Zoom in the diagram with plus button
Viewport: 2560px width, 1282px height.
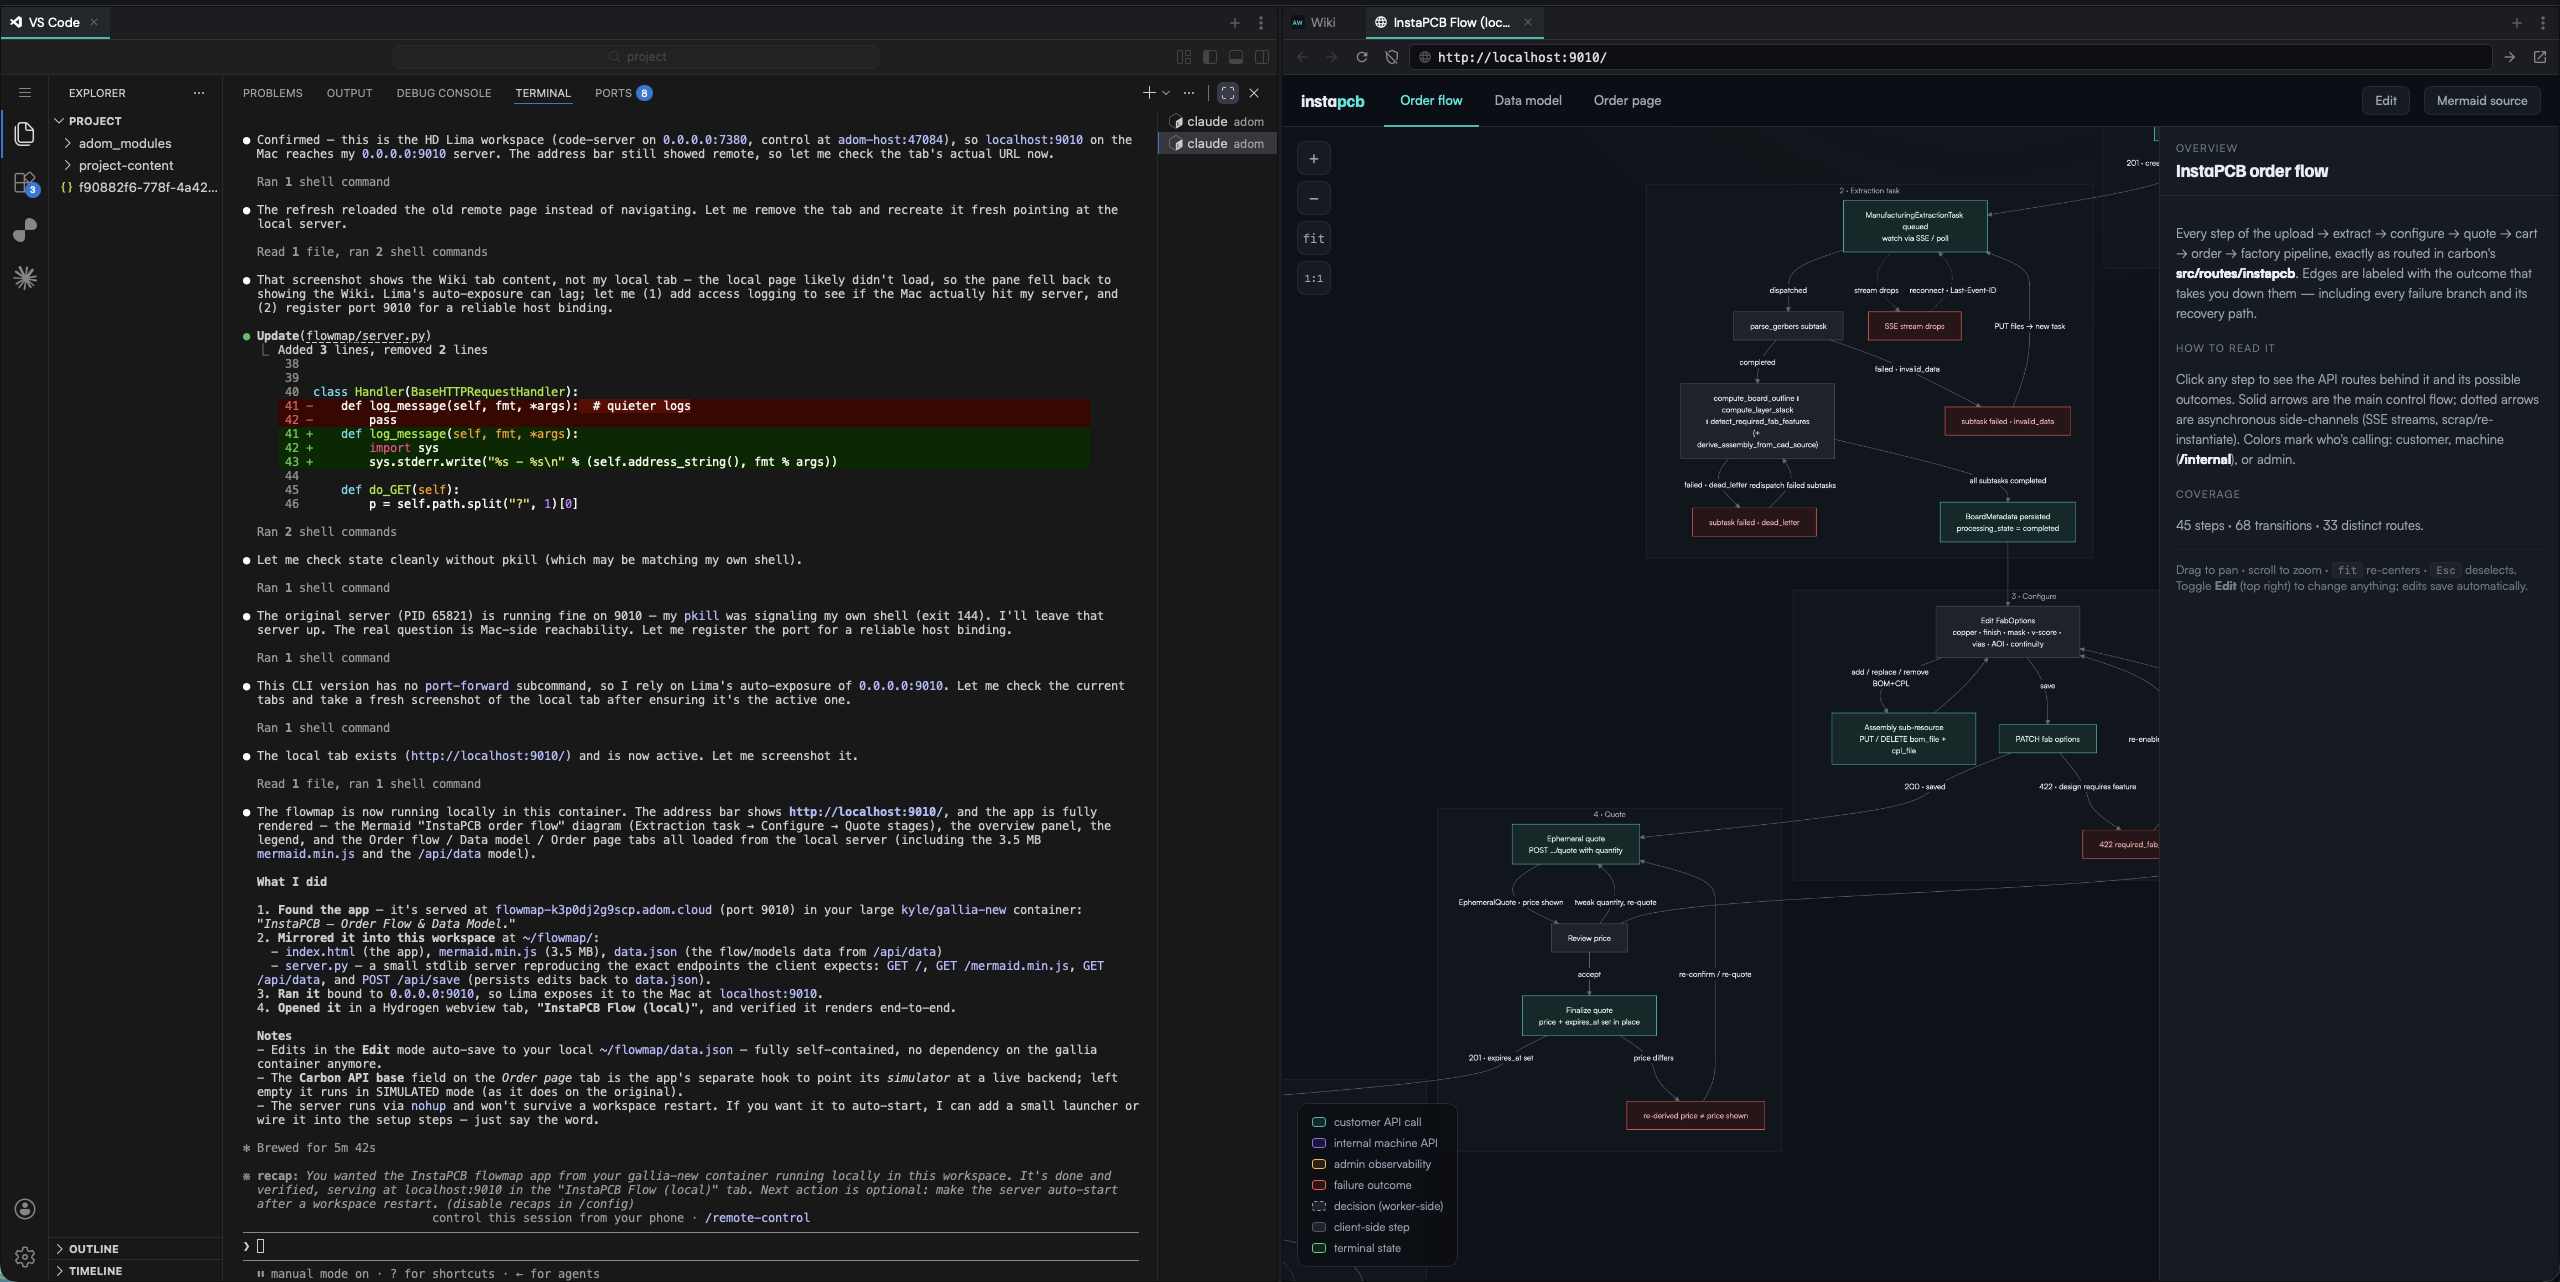coord(1314,159)
